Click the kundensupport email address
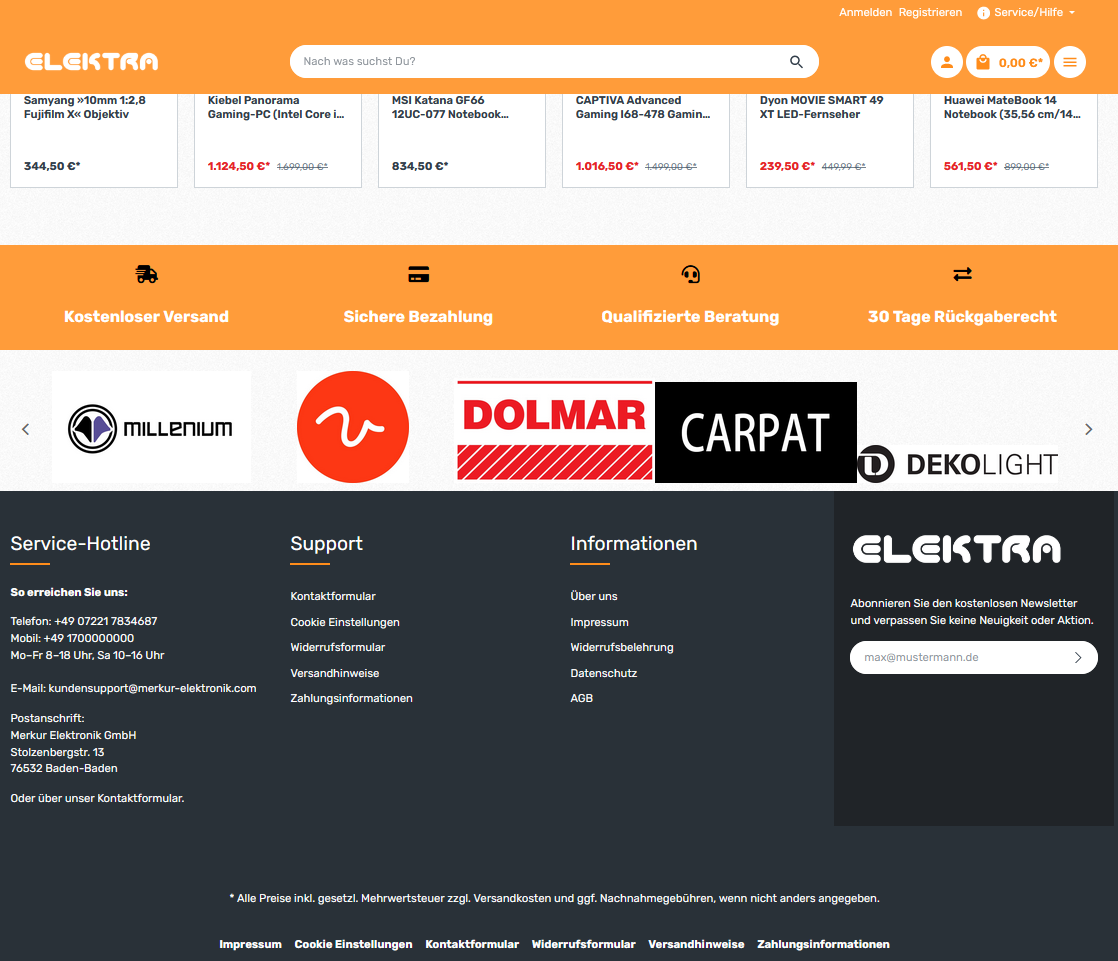Viewport: 1118px width, 961px height. [x=152, y=689]
